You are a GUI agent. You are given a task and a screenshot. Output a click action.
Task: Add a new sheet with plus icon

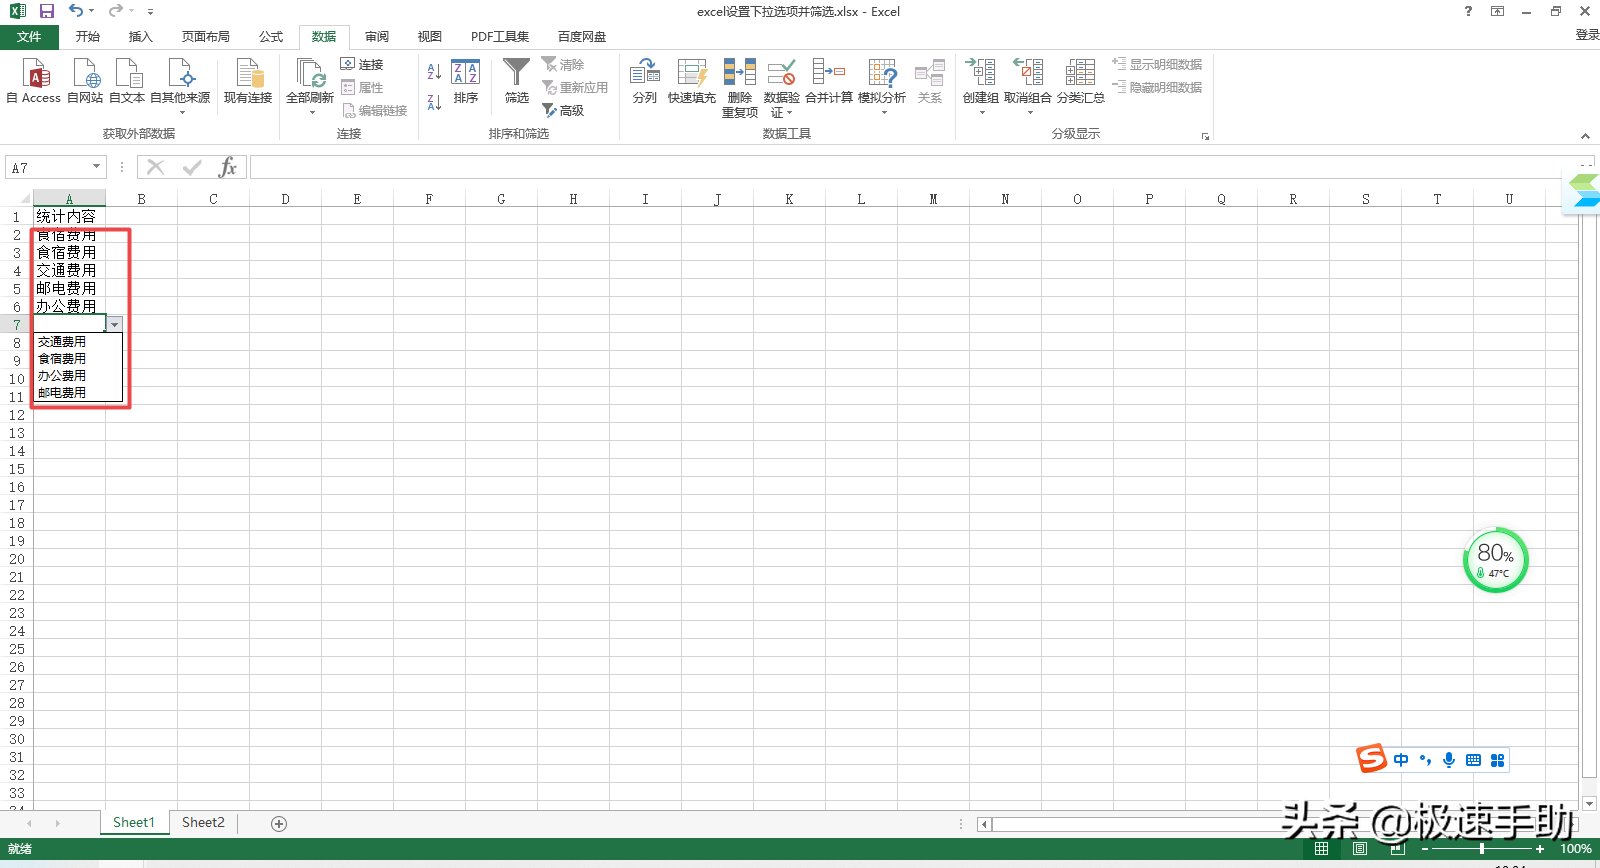tap(279, 824)
